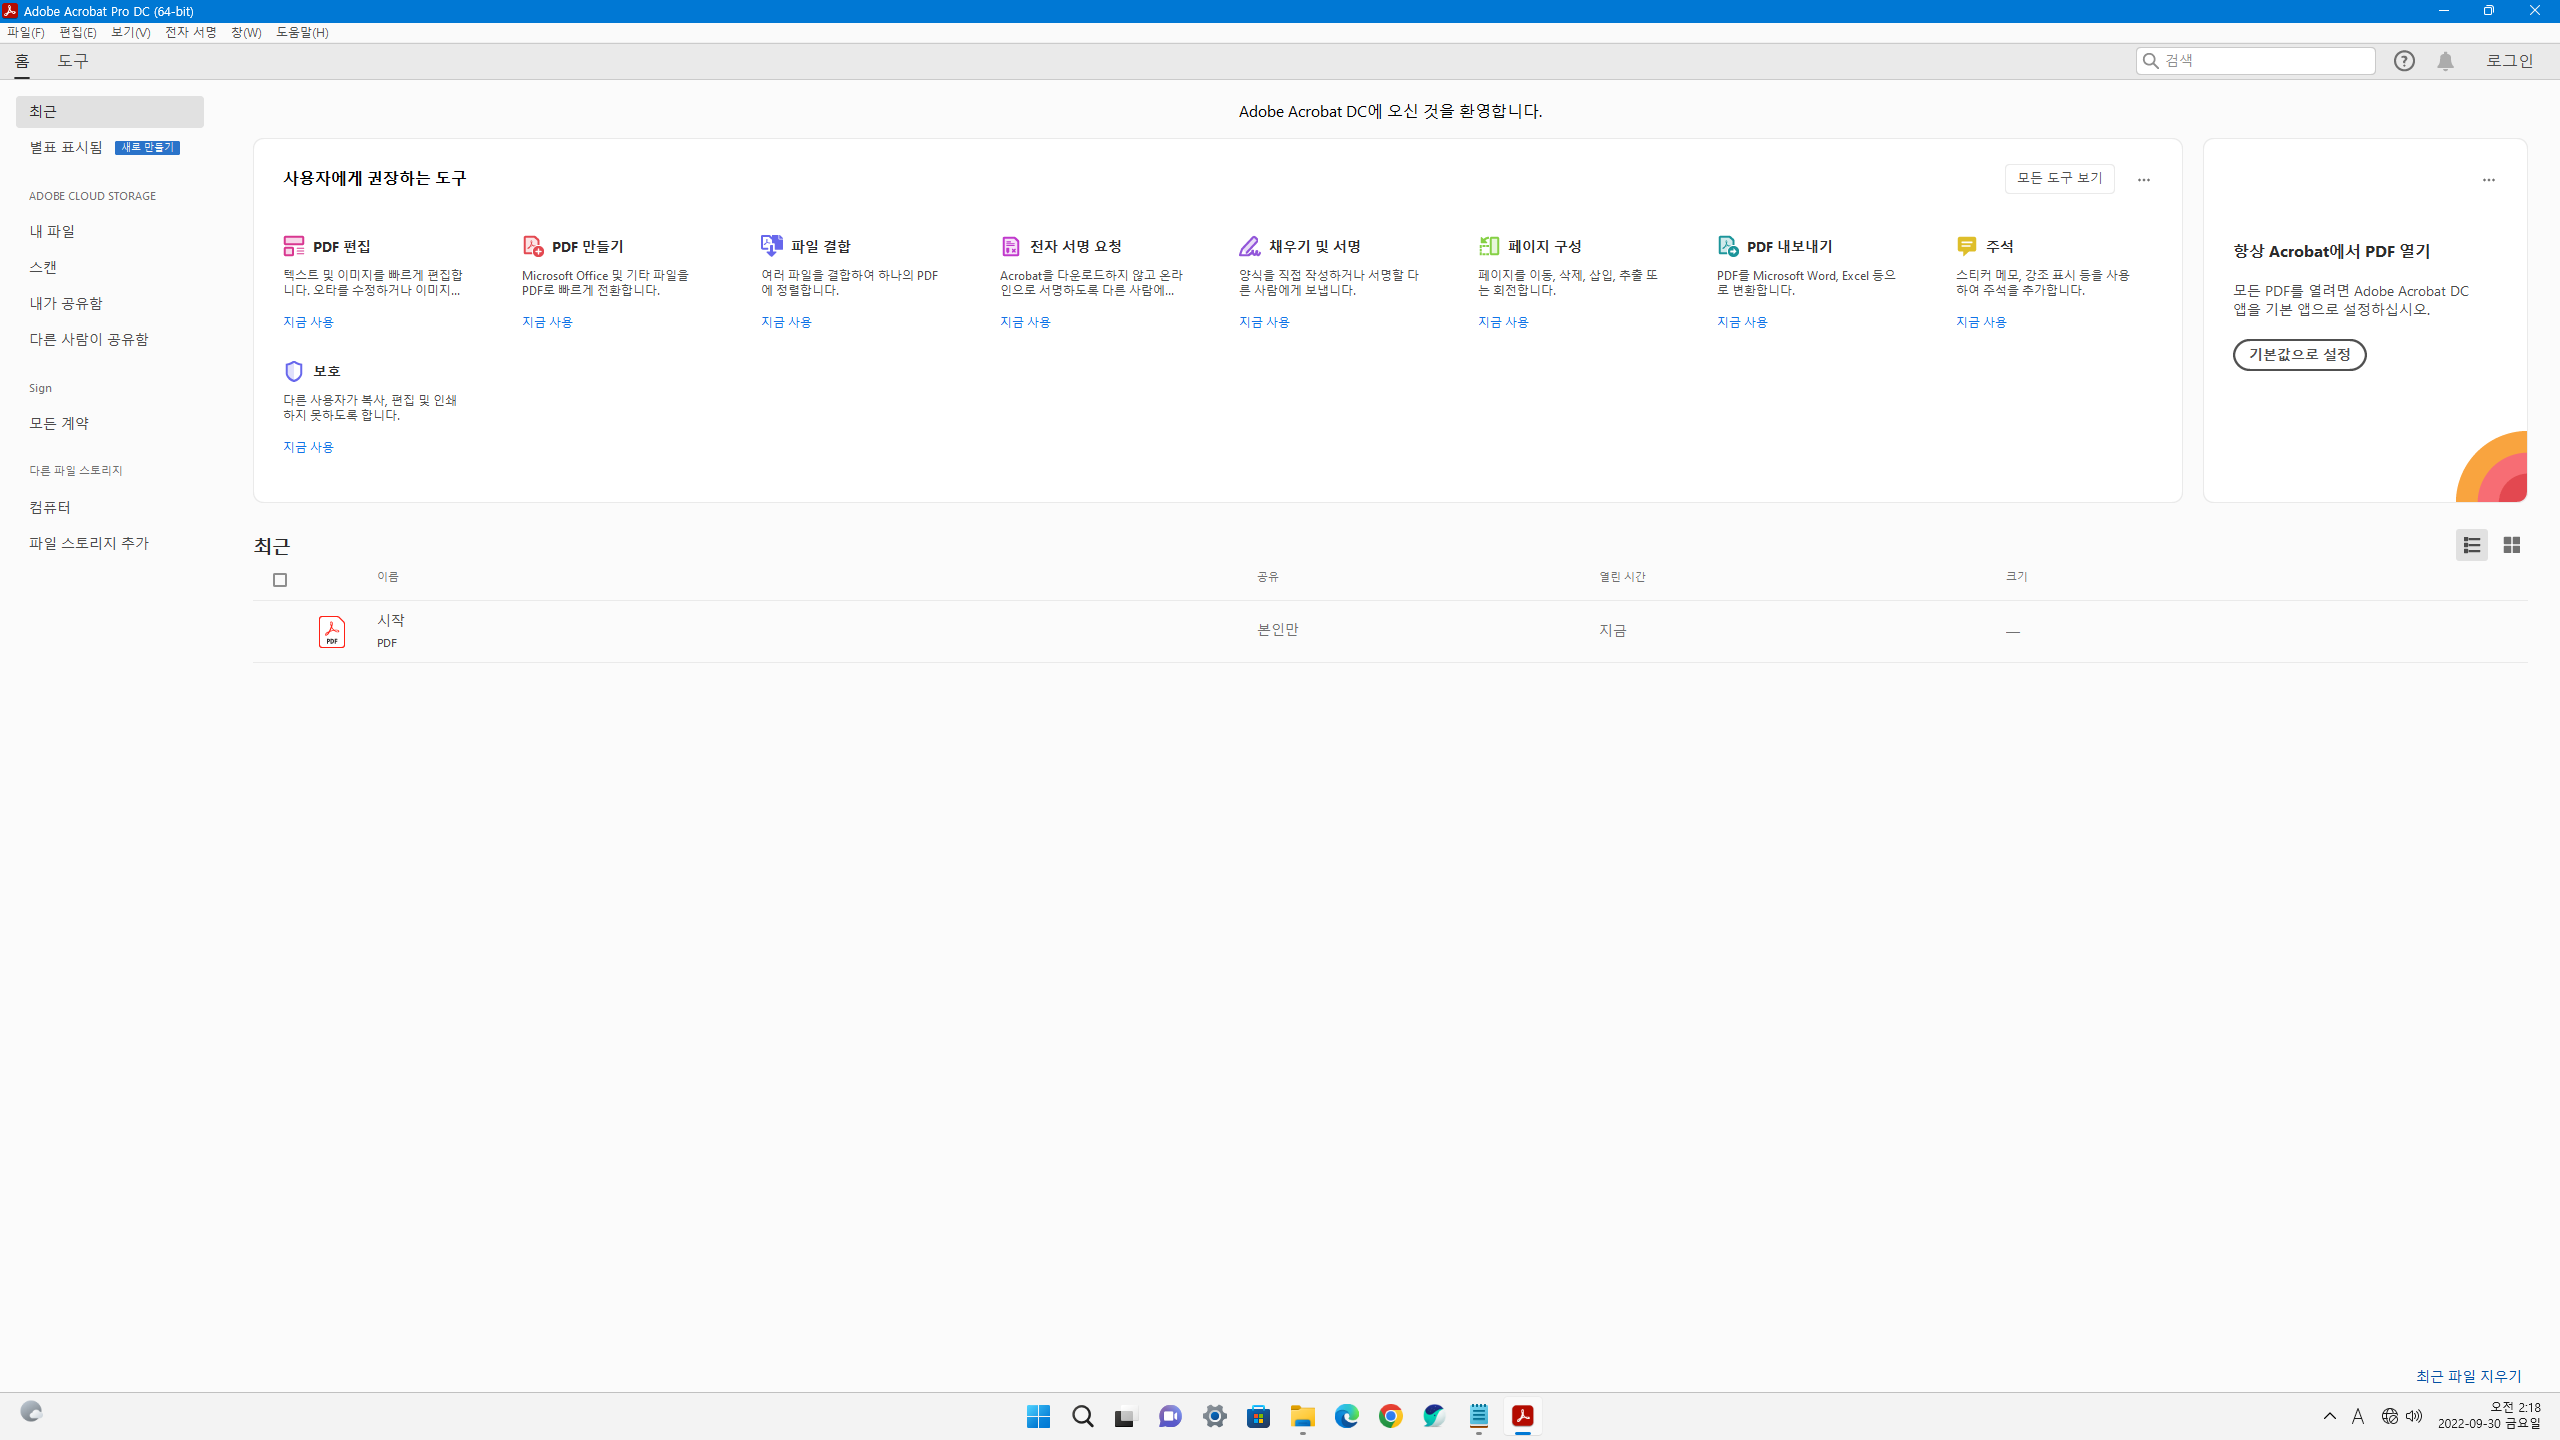Open the 파일(F) menu
The width and height of the screenshot is (2560, 1440).
coord(25,32)
